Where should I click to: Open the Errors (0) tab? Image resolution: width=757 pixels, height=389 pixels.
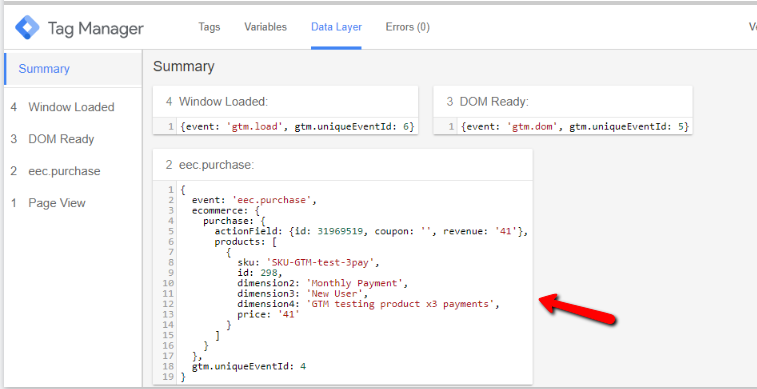point(407,27)
